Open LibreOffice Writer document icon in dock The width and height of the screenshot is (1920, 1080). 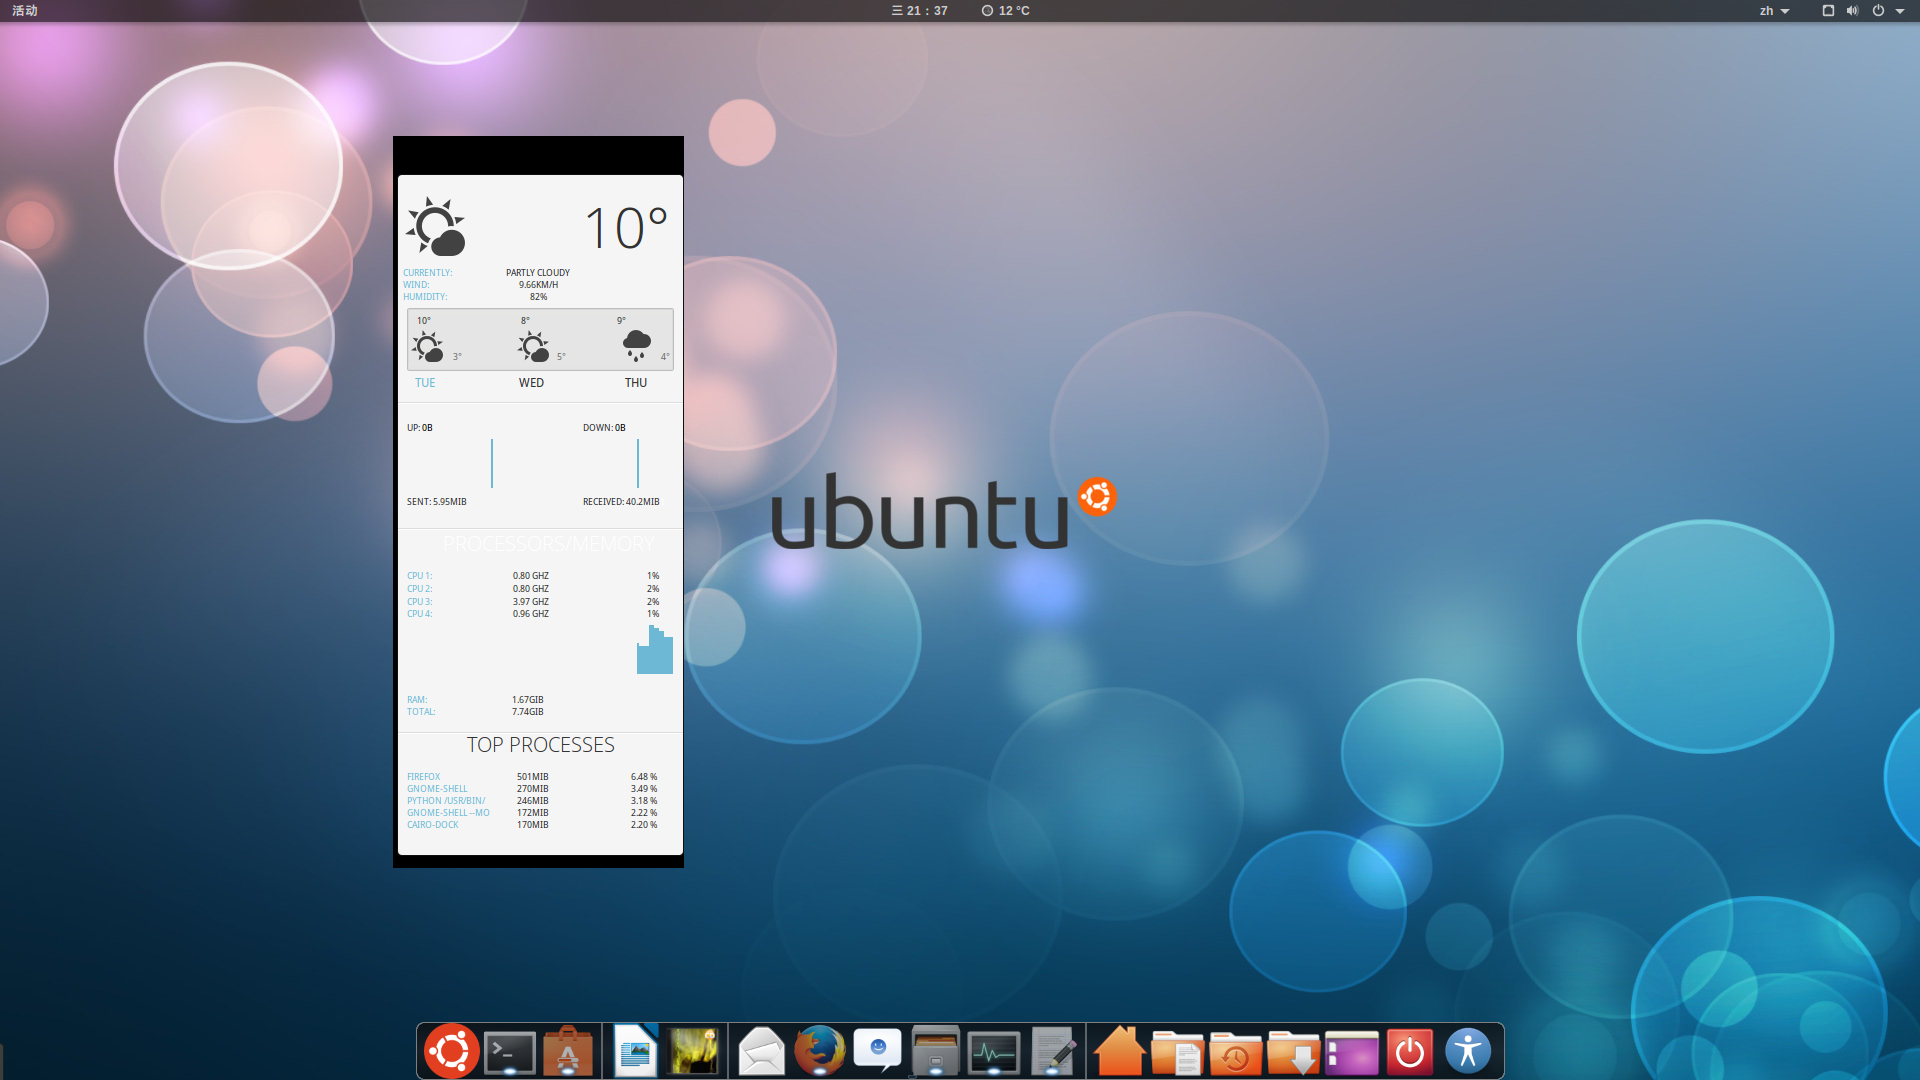[x=635, y=1051]
